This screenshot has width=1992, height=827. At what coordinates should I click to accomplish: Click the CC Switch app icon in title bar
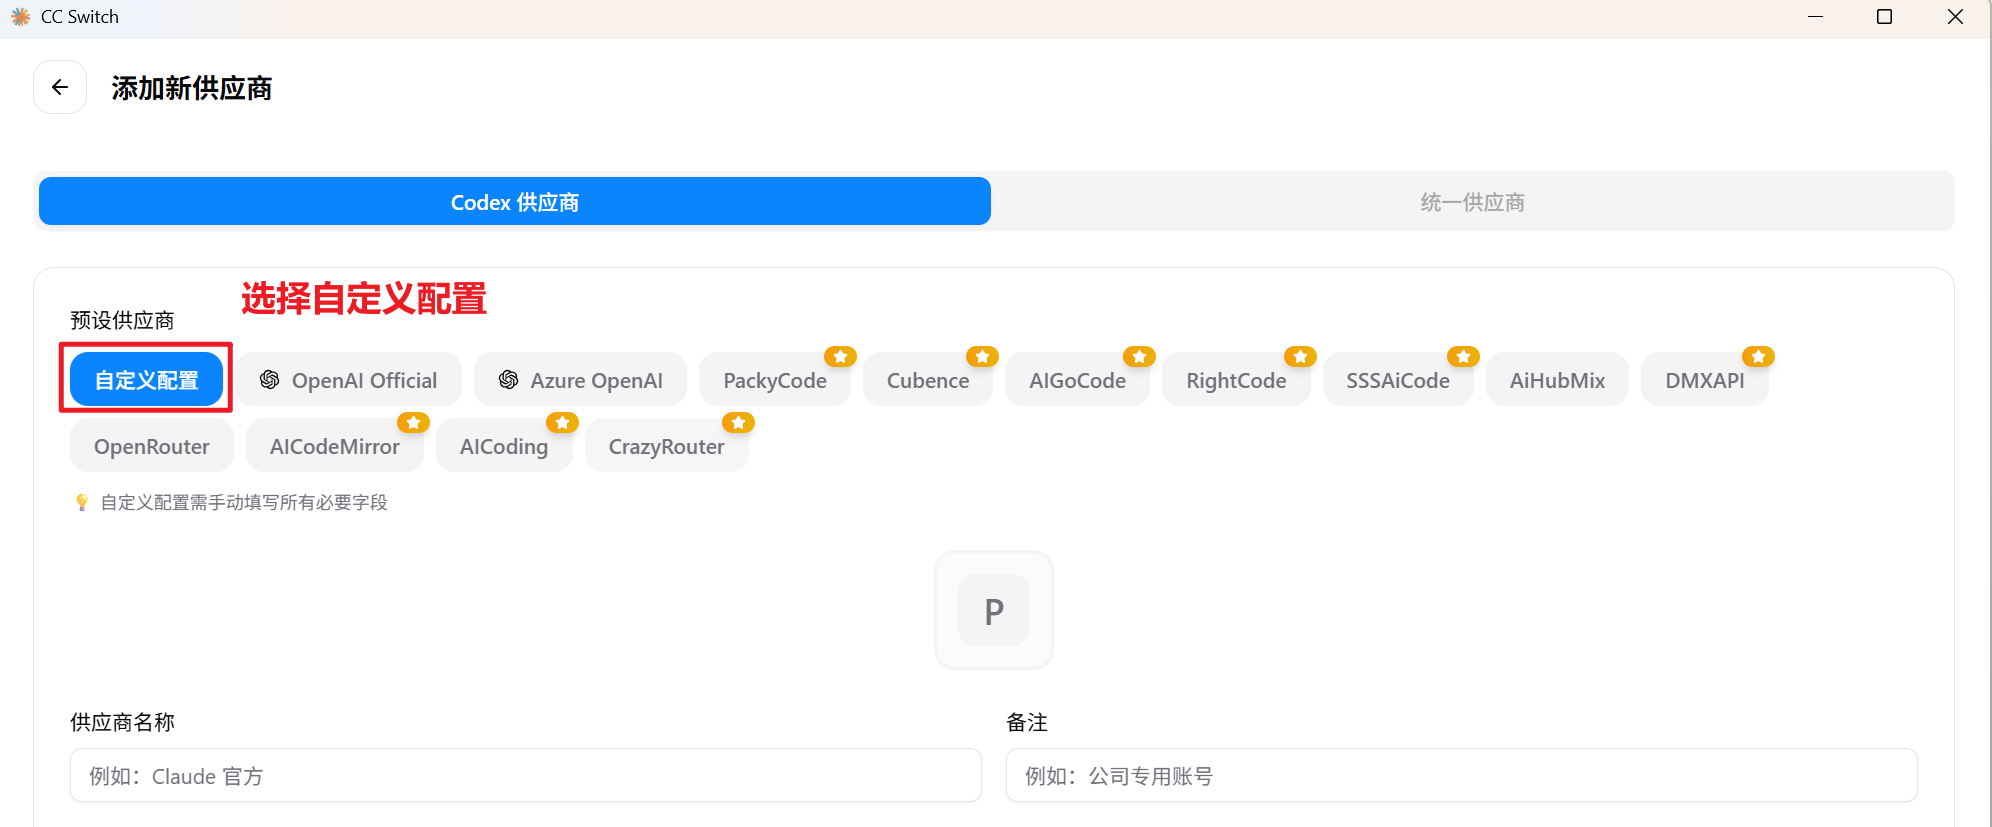coord(20,17)
